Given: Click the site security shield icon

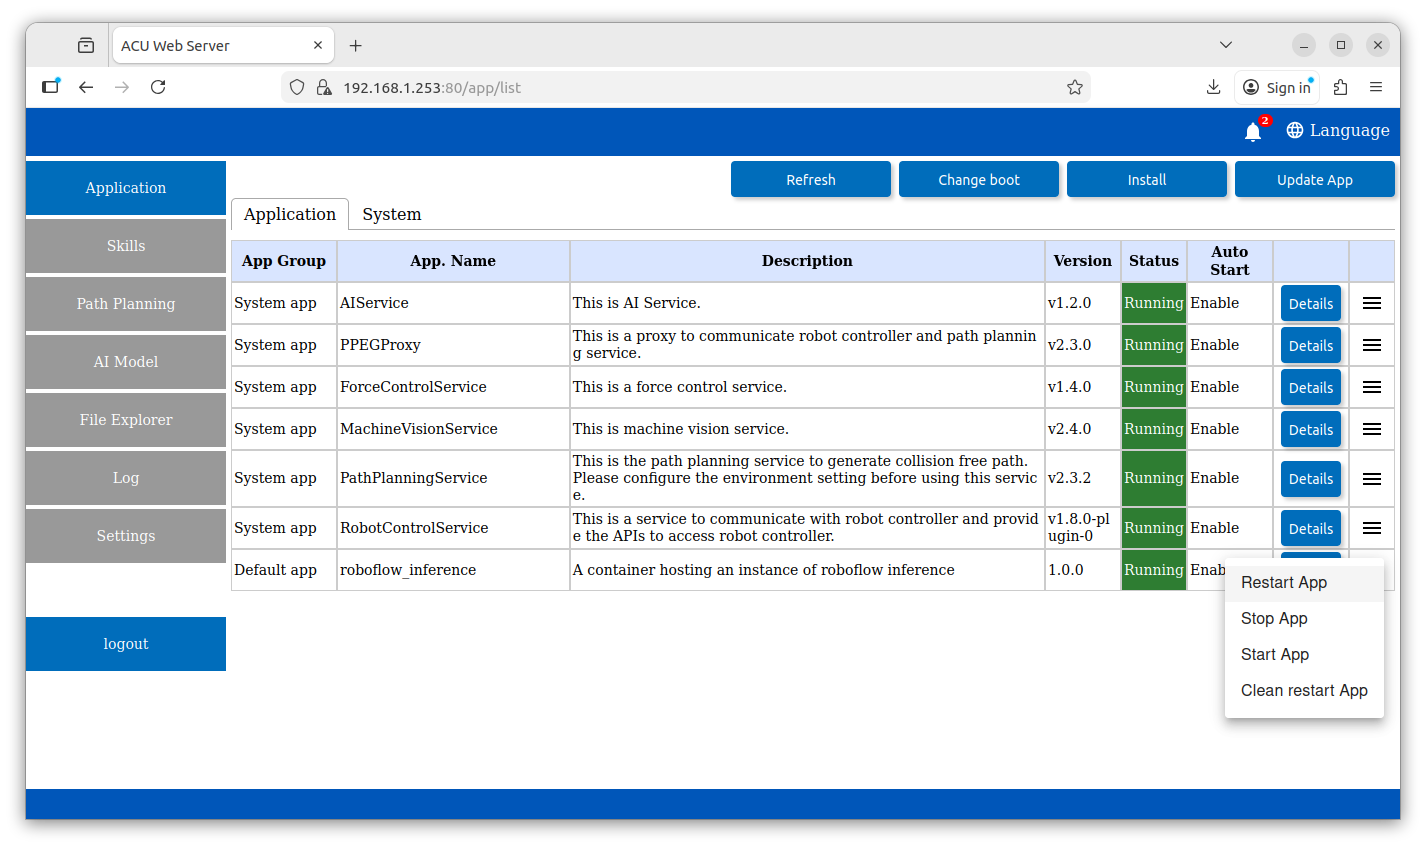Looking at the screenshot, I should [297, 87].
